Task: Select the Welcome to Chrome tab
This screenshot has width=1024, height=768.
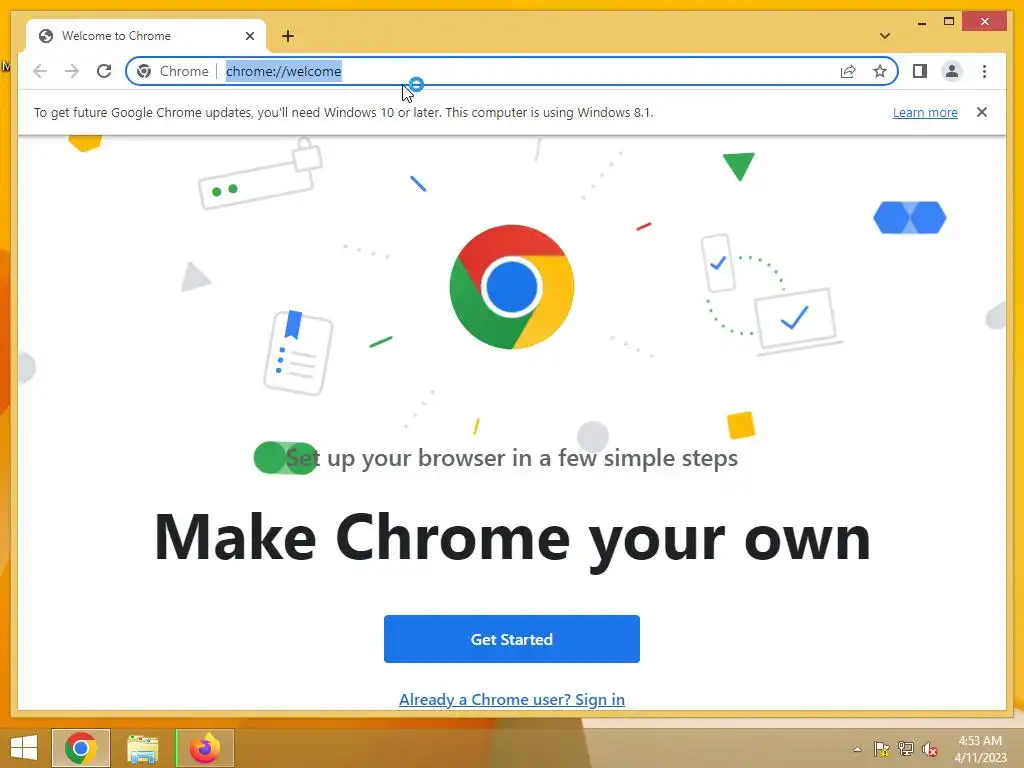Action: tap(146, 36)
